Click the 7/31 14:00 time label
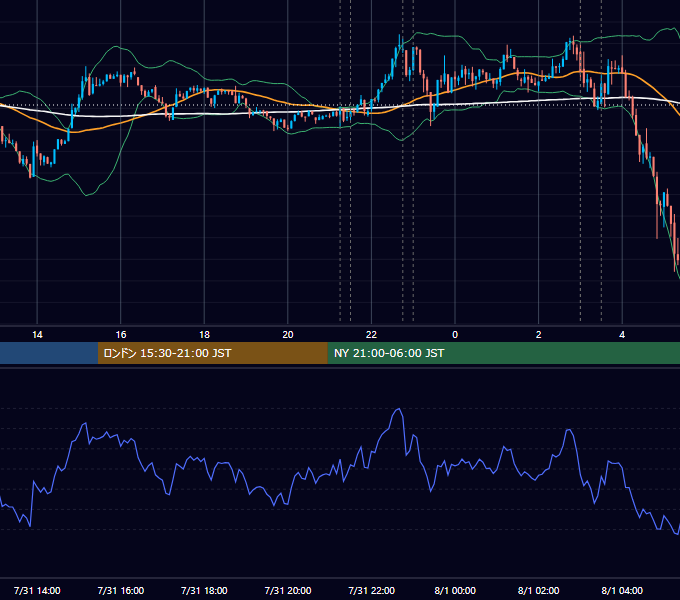Viewport: 680px width, 600px height. pos(37,590)
